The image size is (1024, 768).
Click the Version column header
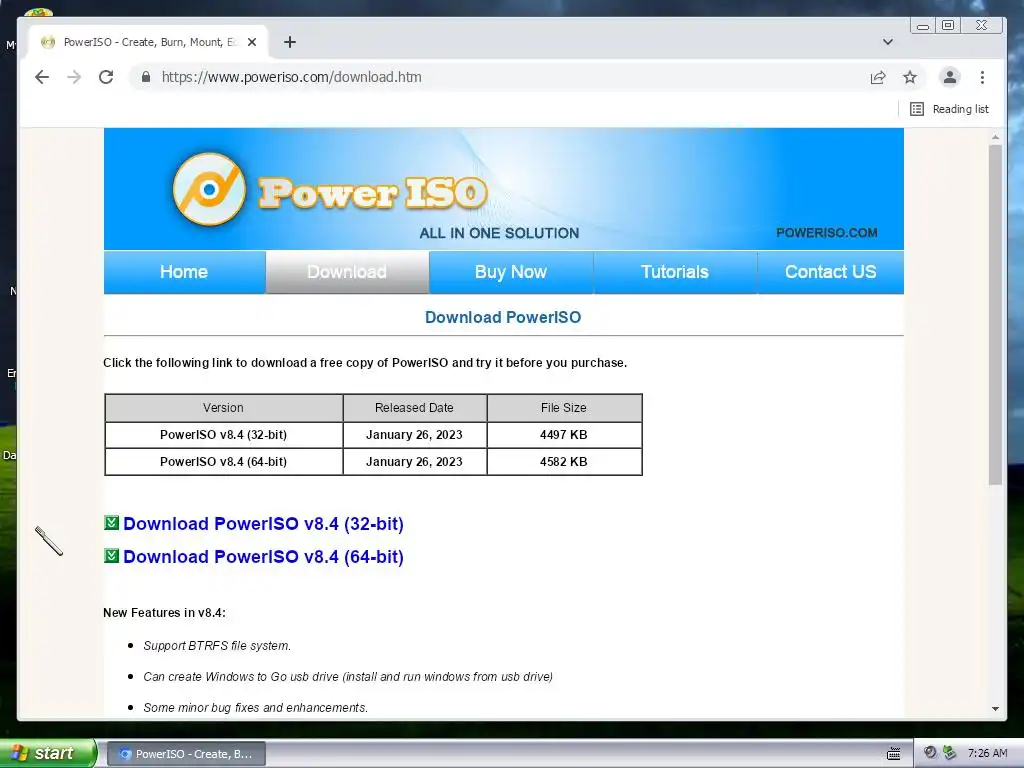tap(223, 408)
